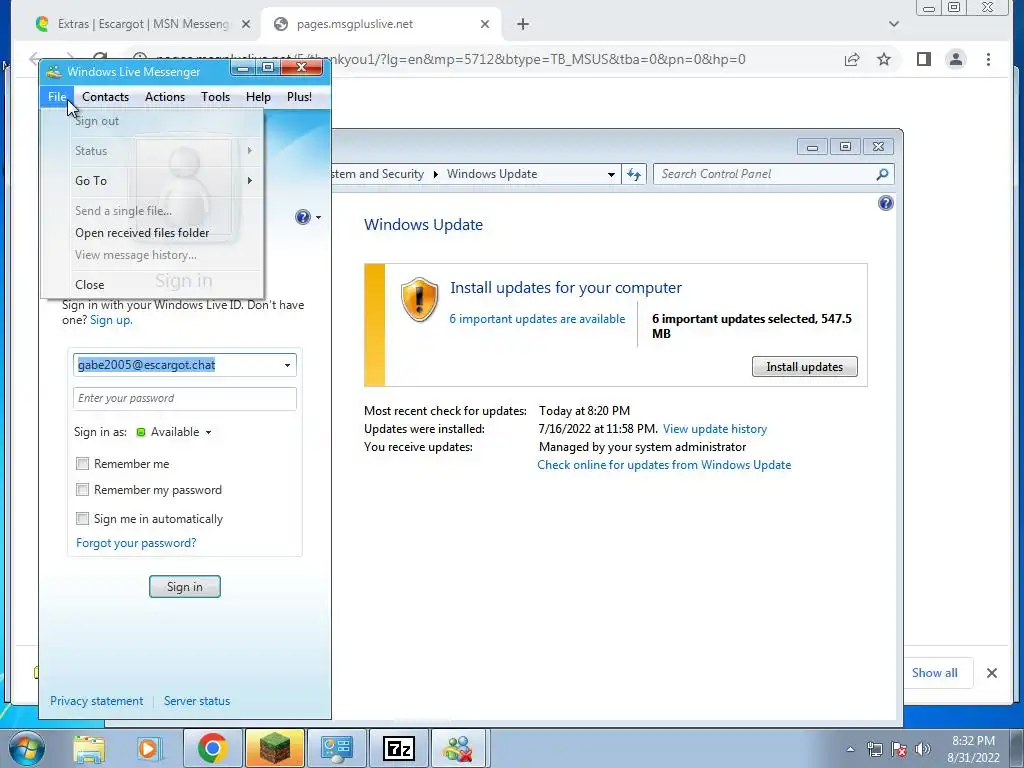Image resolution: width=1024 pixels, height=768 pixels.
Task: Open the File menu in Messenger
Action: 57,97
